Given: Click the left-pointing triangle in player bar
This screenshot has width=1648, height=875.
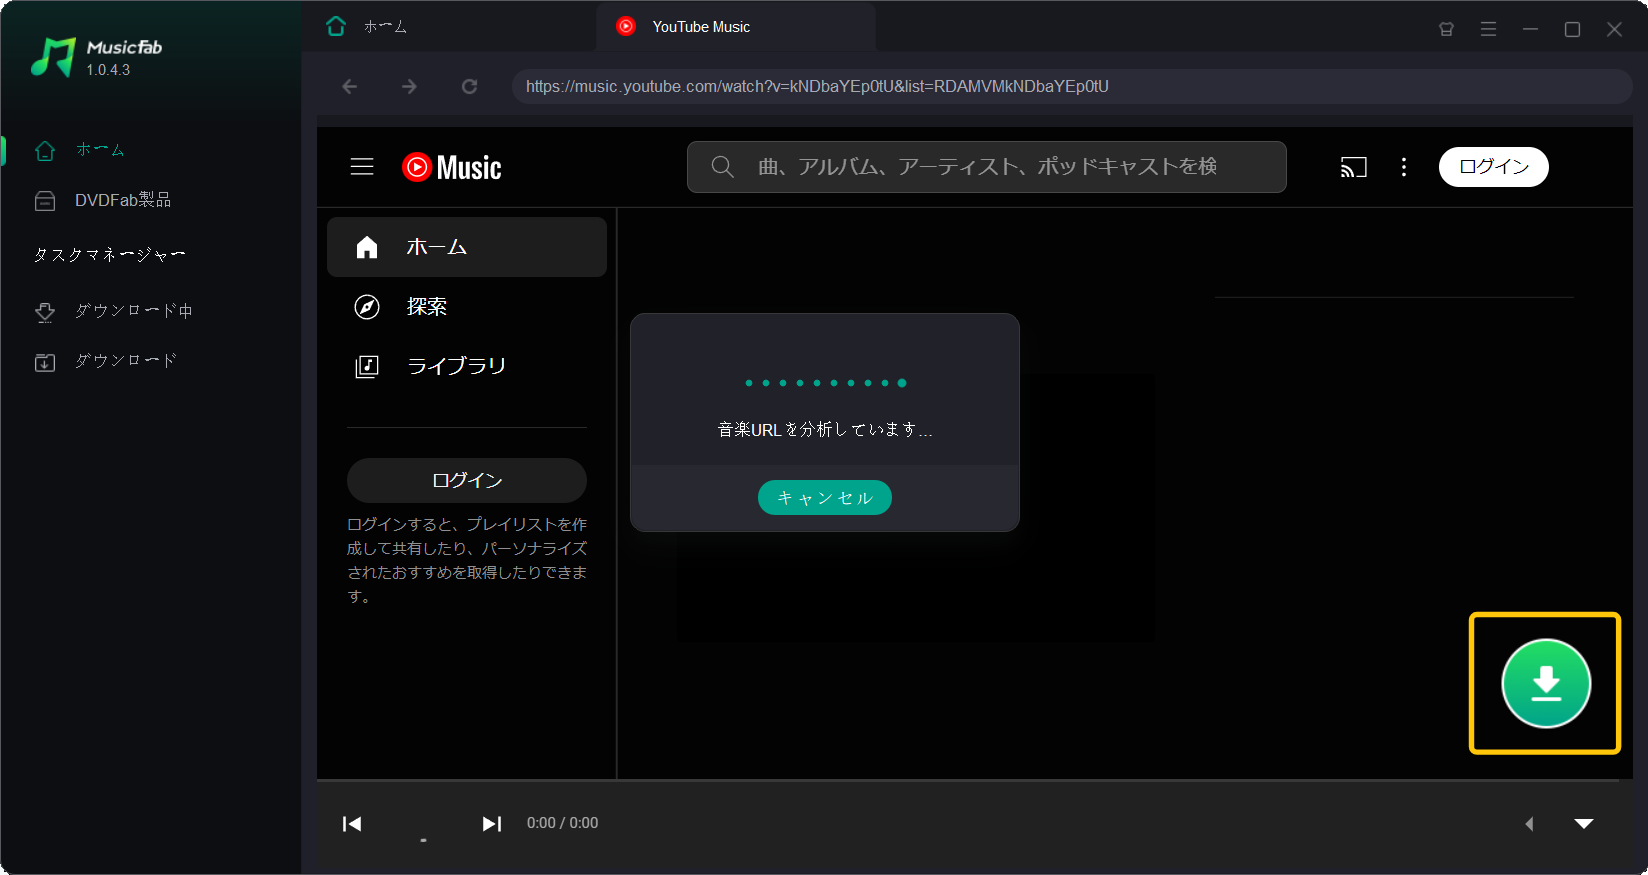Looking at the screenshot, I should click(1529, 824).
